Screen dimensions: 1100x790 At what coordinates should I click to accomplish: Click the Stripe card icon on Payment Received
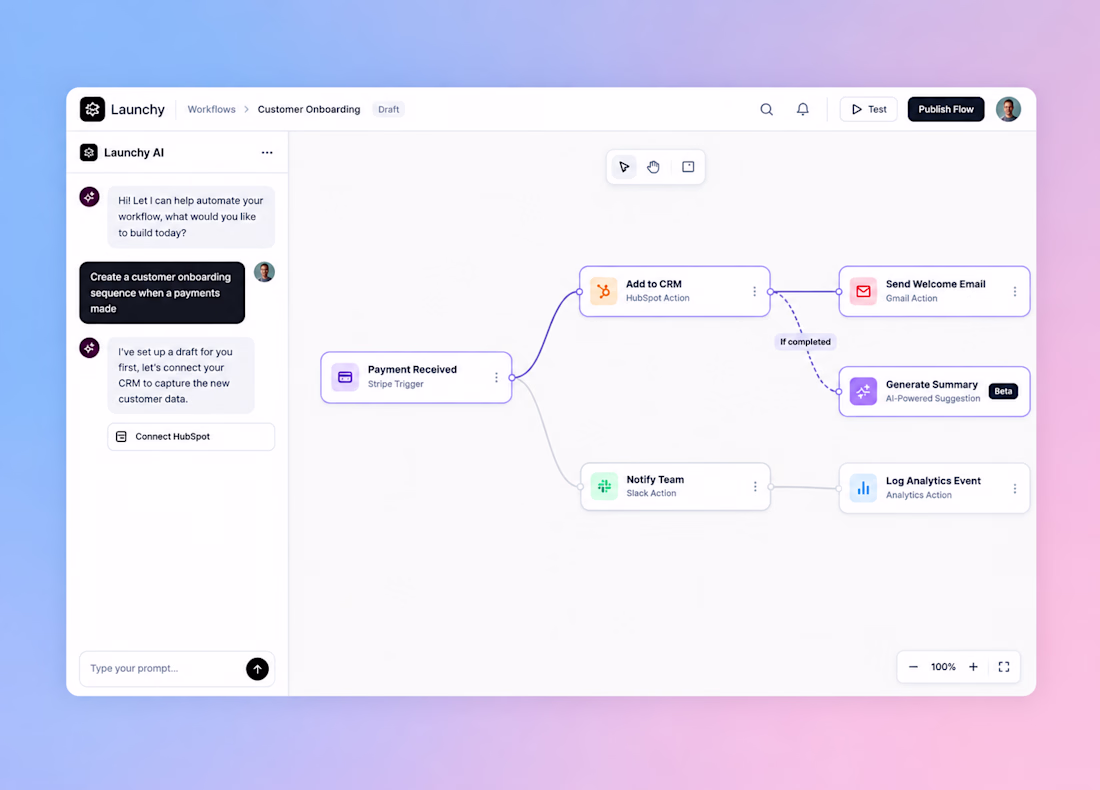(345, 377)
